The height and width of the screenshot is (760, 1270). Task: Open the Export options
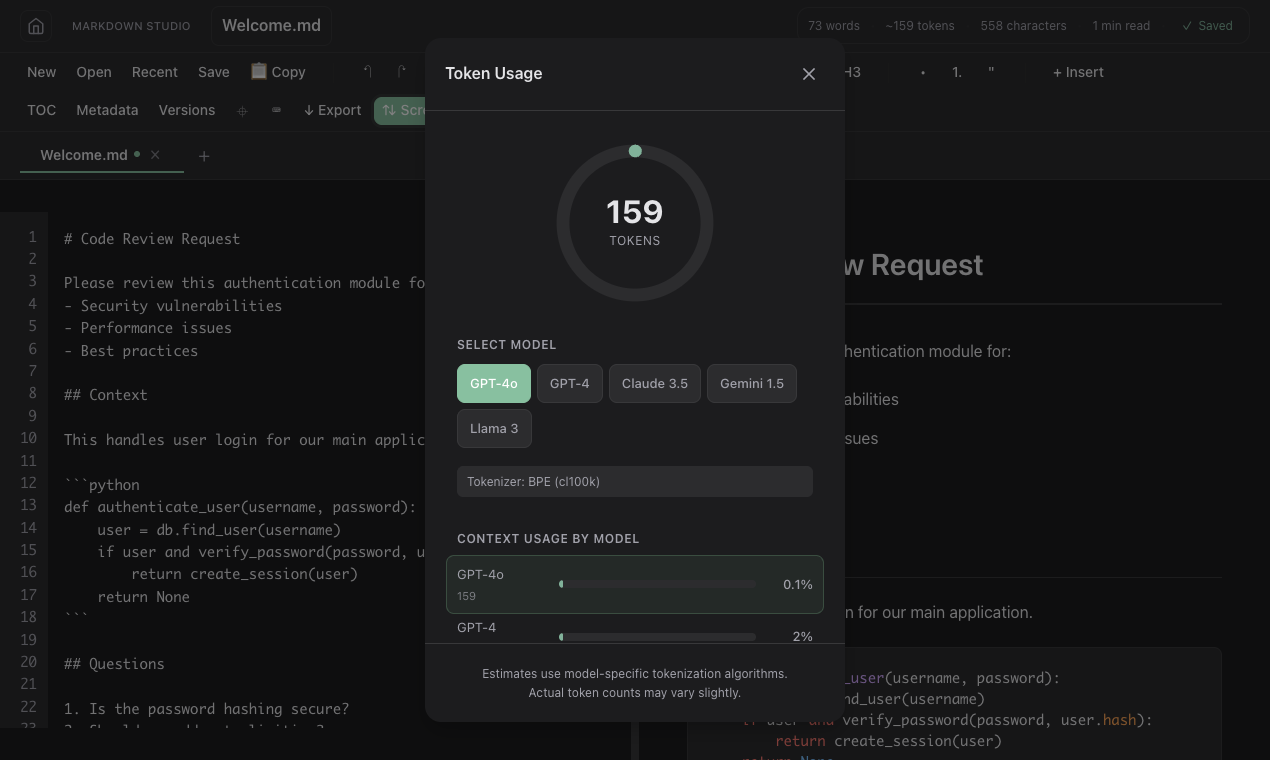coord(332,110)
